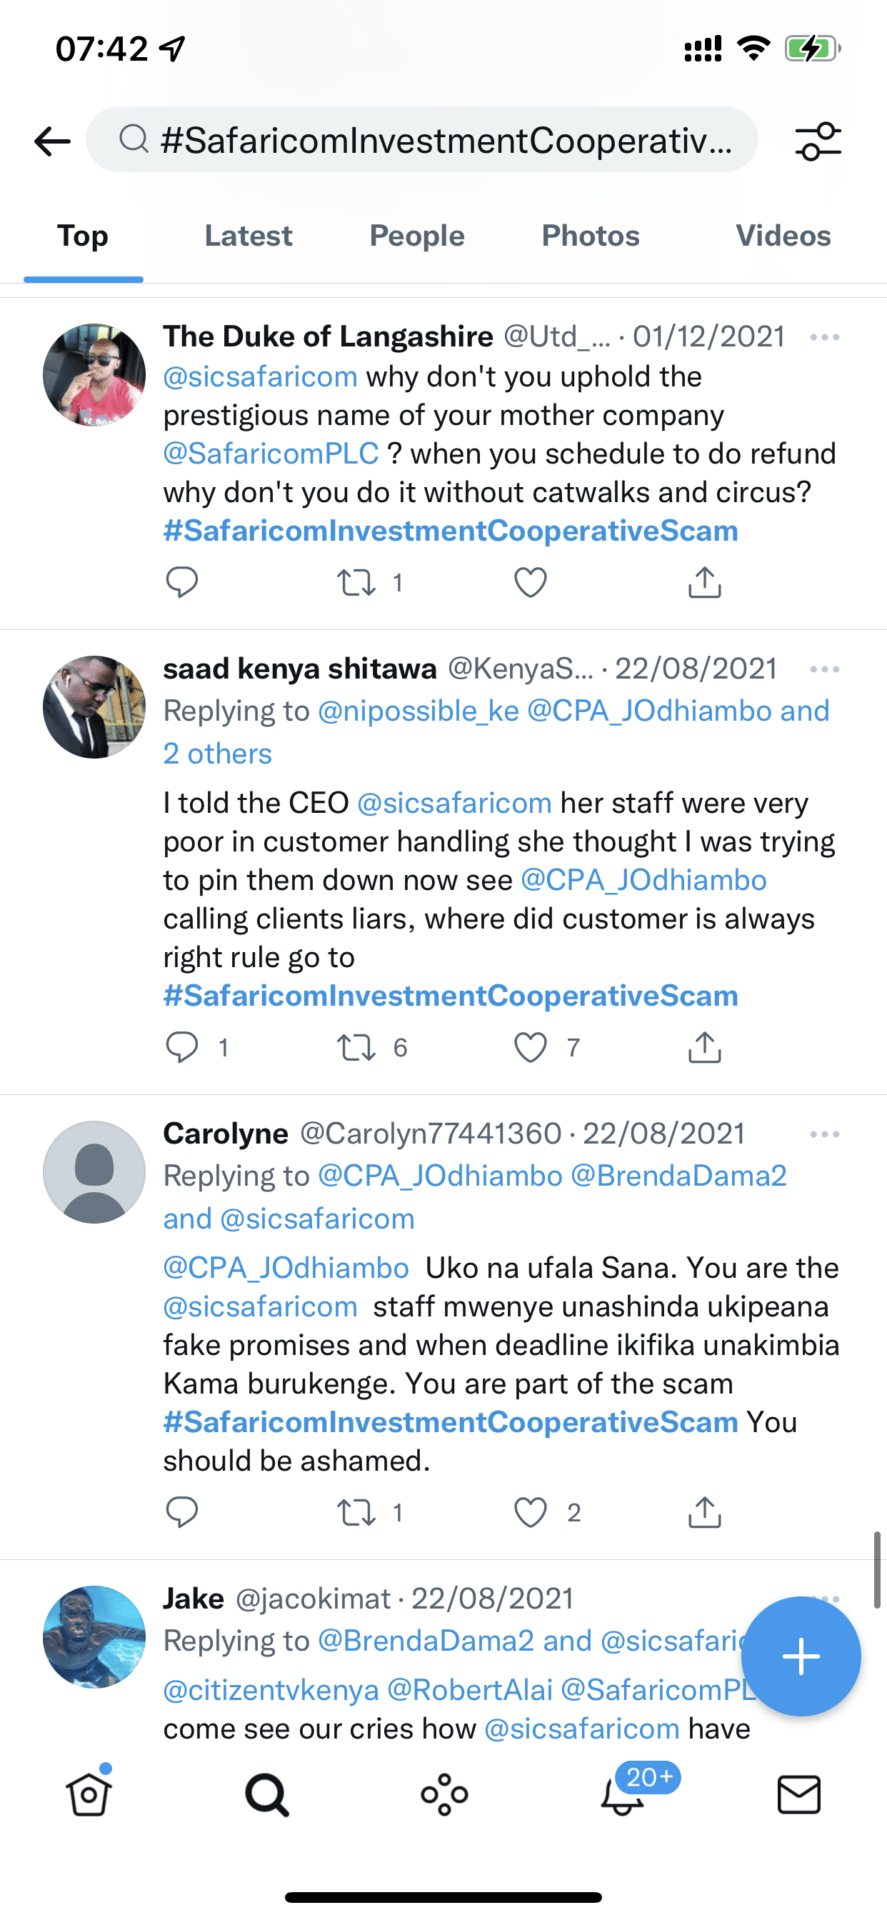The image size is (887, 1920).
Task: Switch to the Latest tab
Action: point(248,236)
